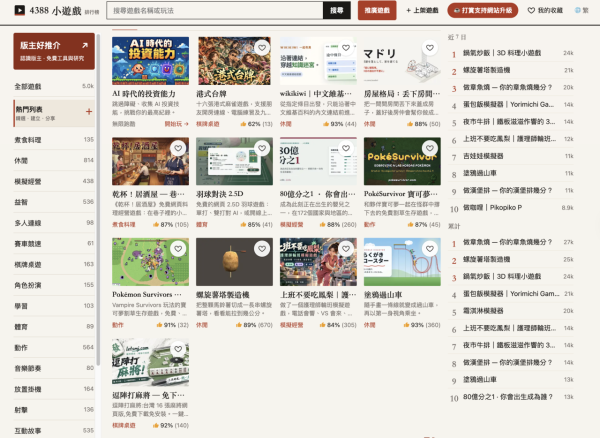
Task: Click the black 搜尋 search button
Action: 337,10
